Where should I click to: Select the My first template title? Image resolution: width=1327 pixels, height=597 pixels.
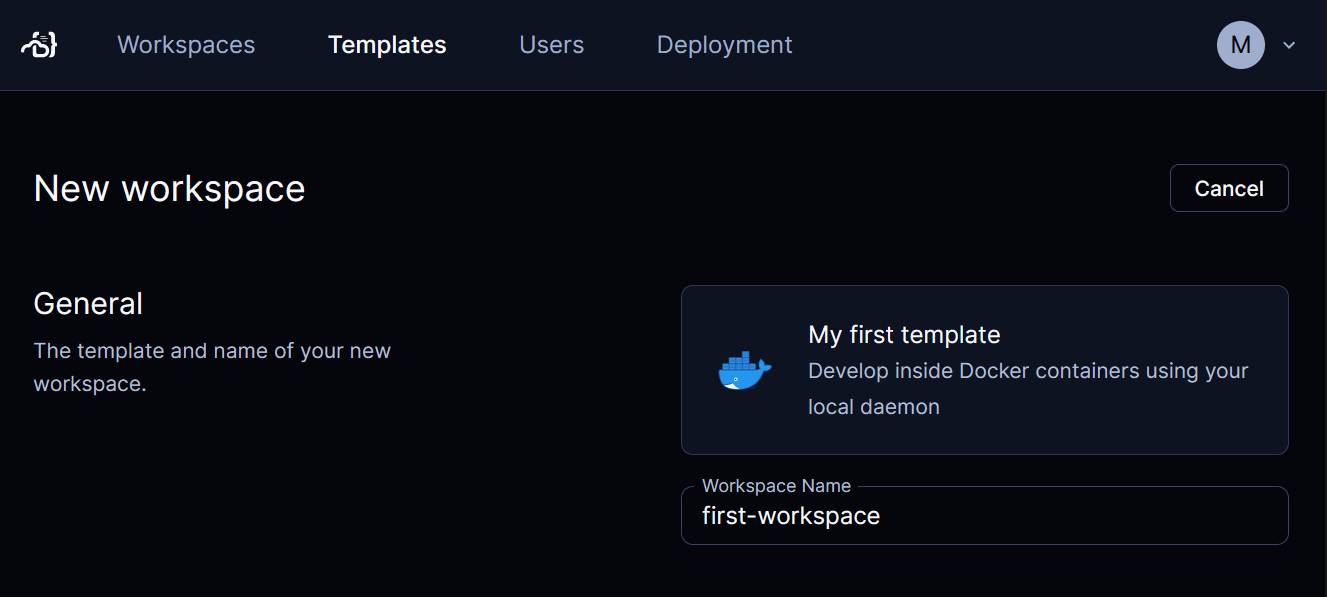tap(904, 334)
